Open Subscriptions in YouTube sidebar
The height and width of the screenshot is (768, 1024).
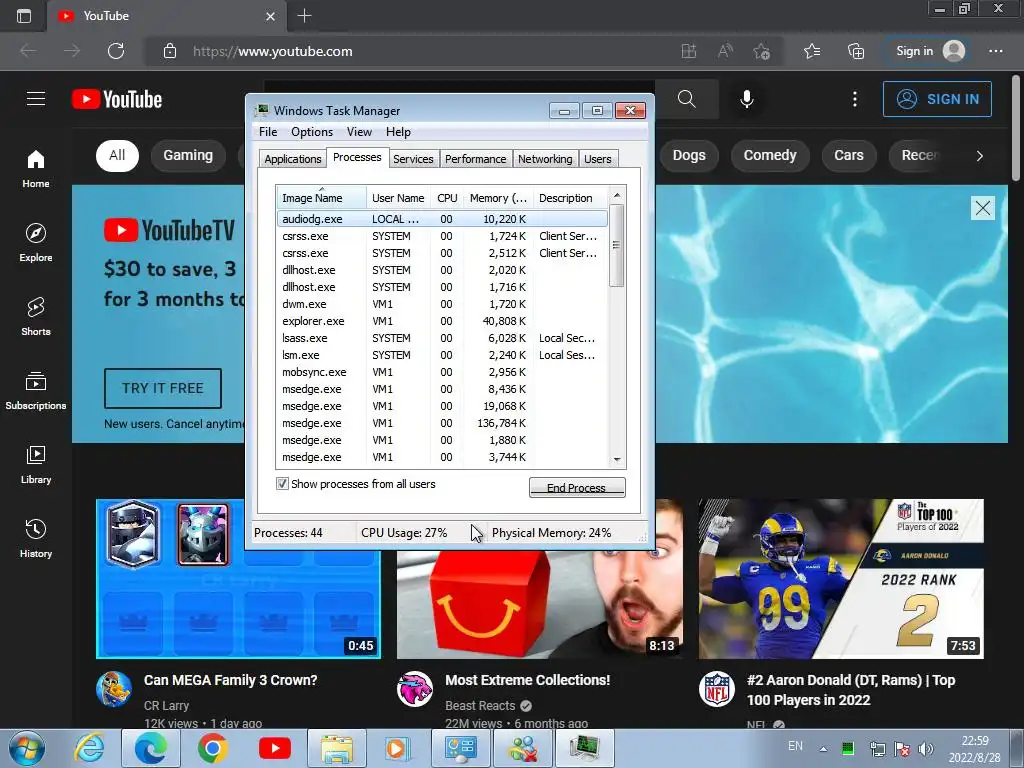click(x=36, y=390)
